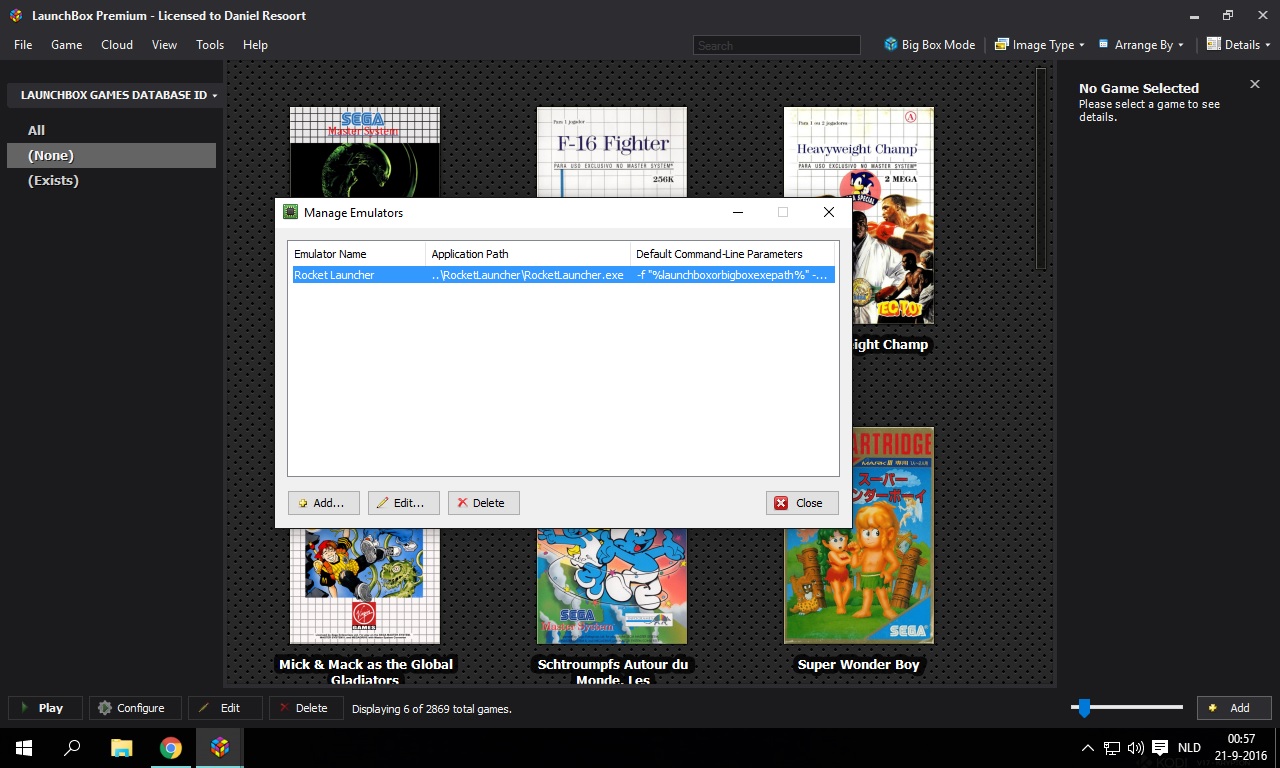Sort by Default Command-Line Parameters column
This screenshot has height=768, width=1280.
coord(732,254)
